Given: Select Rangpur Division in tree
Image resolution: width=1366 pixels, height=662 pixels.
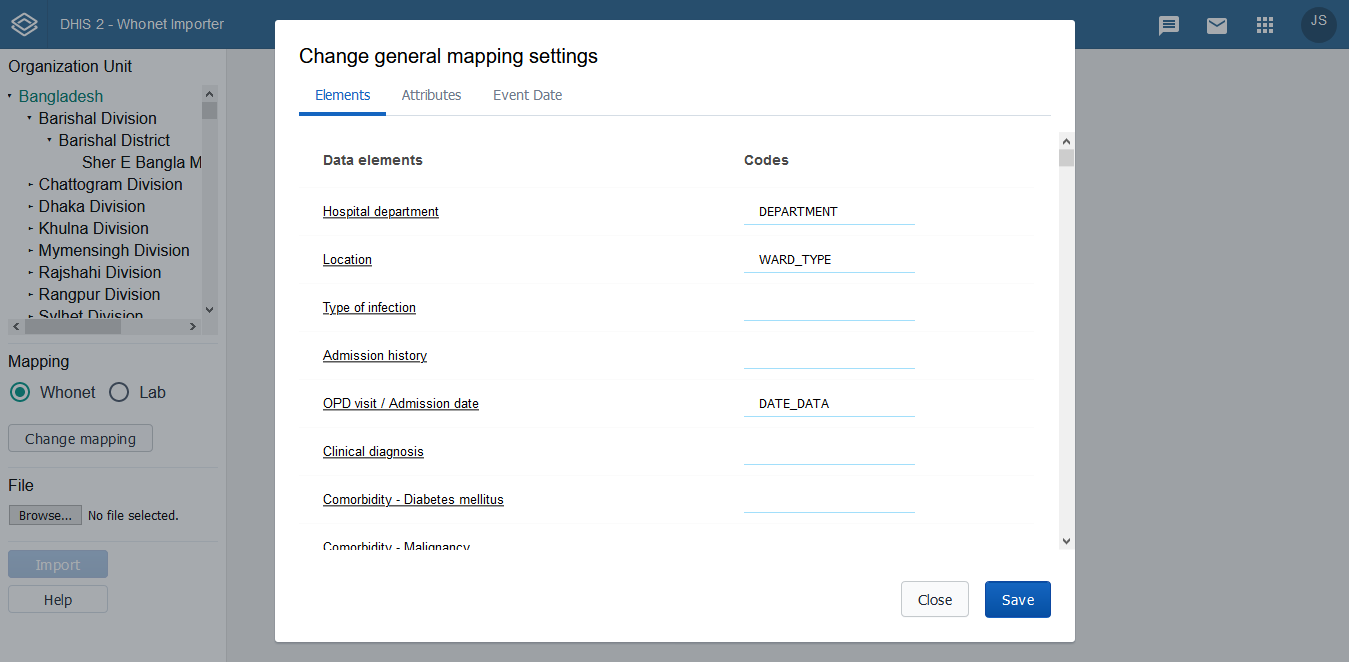Looking at the screenshot, I should pos(99,295).
